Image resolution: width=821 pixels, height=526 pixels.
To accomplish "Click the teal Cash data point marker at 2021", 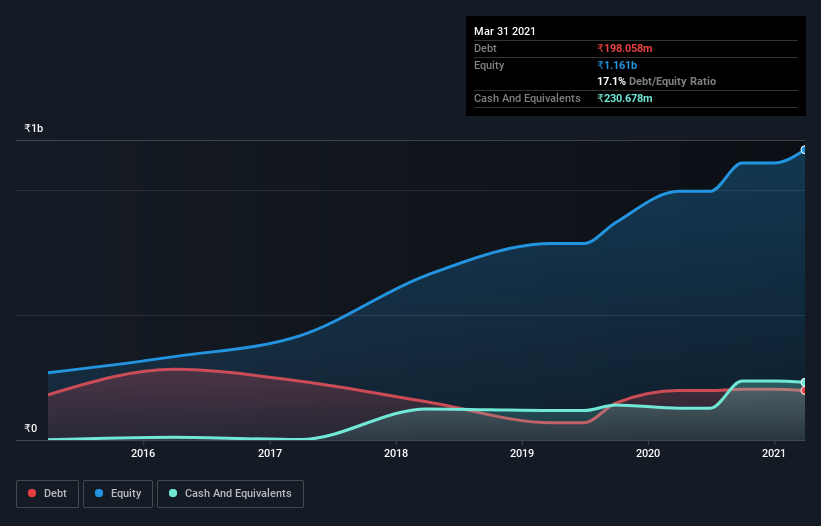I will pos(804,382).
